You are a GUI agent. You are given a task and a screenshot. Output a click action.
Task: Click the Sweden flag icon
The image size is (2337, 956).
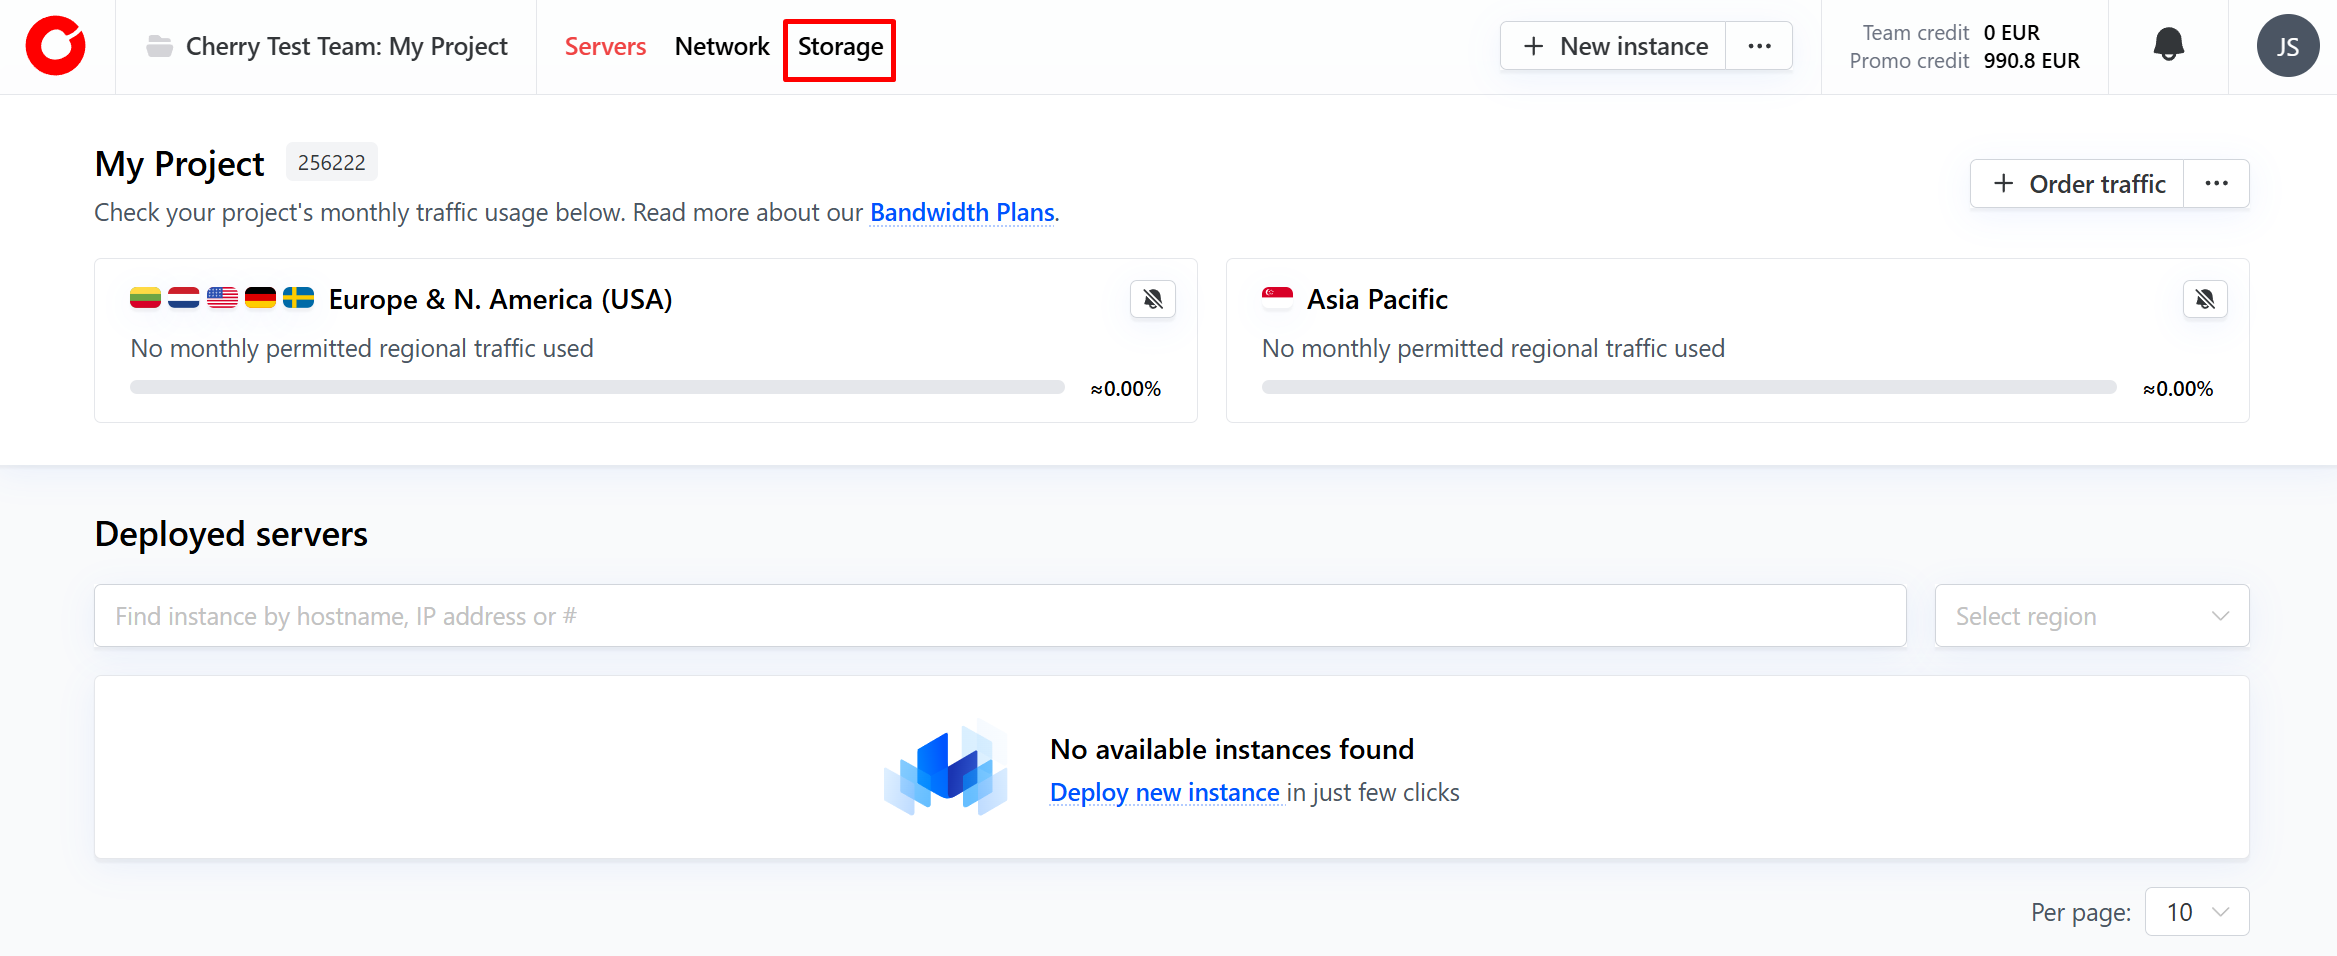point(298,298)
